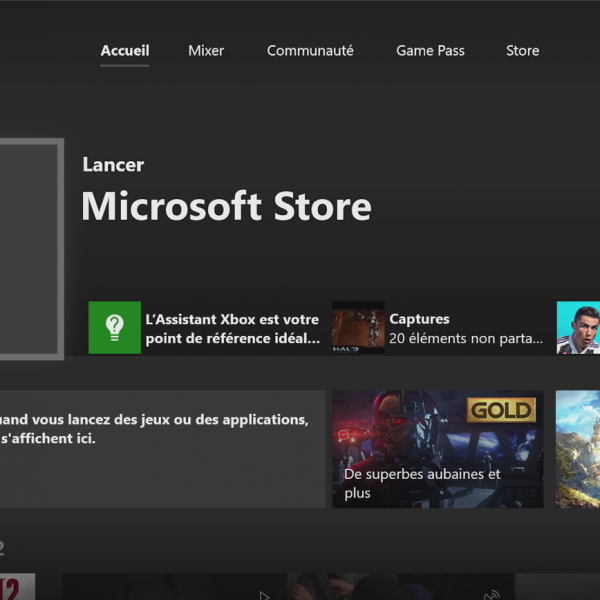600x600 pixels.
Task: Click the broadcast icon on the bottom tile
Action: click(492, 595)
